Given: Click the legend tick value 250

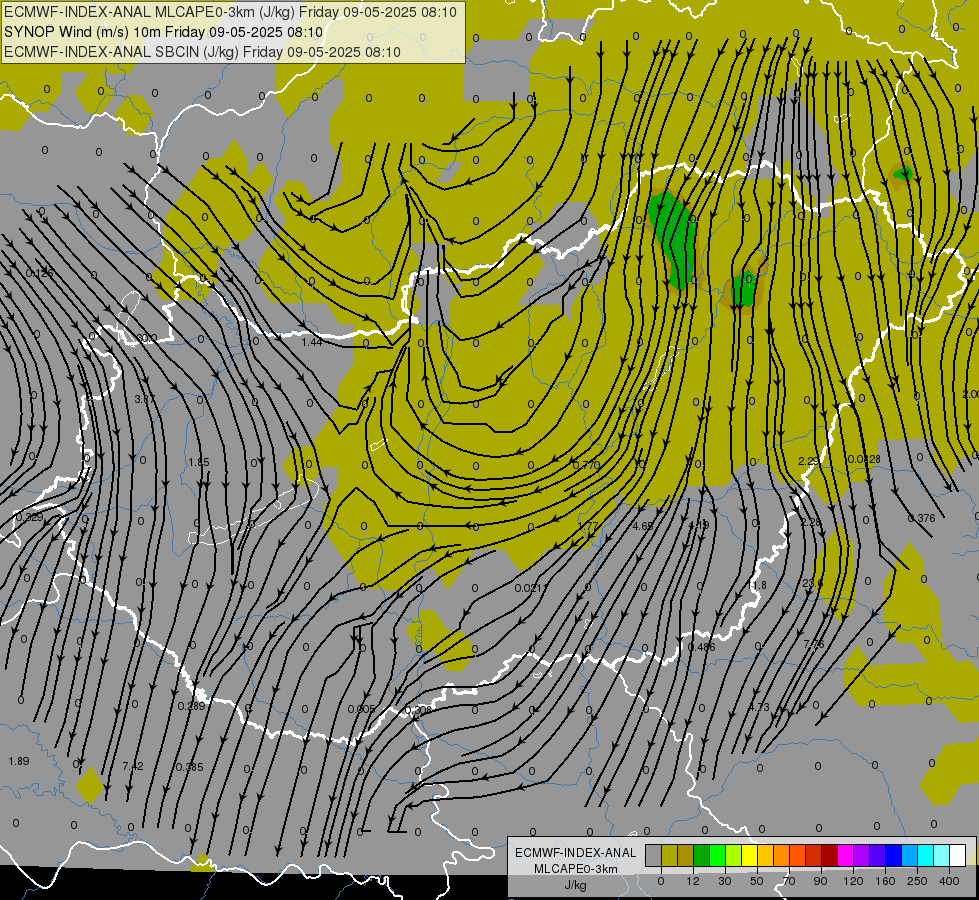Looking at the screenshot, I should click(x=917, y=881).
